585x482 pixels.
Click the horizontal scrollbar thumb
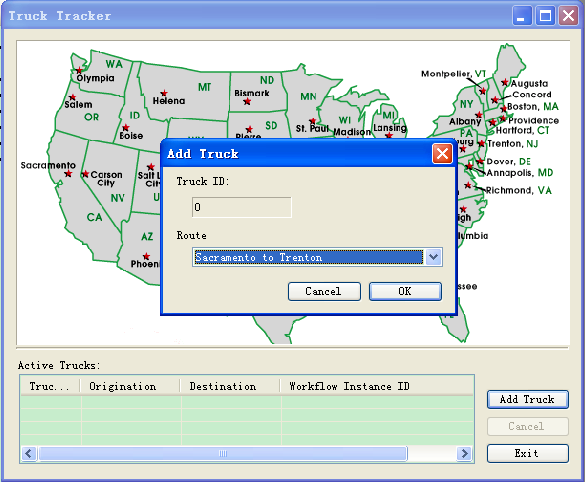click(223, 454)
